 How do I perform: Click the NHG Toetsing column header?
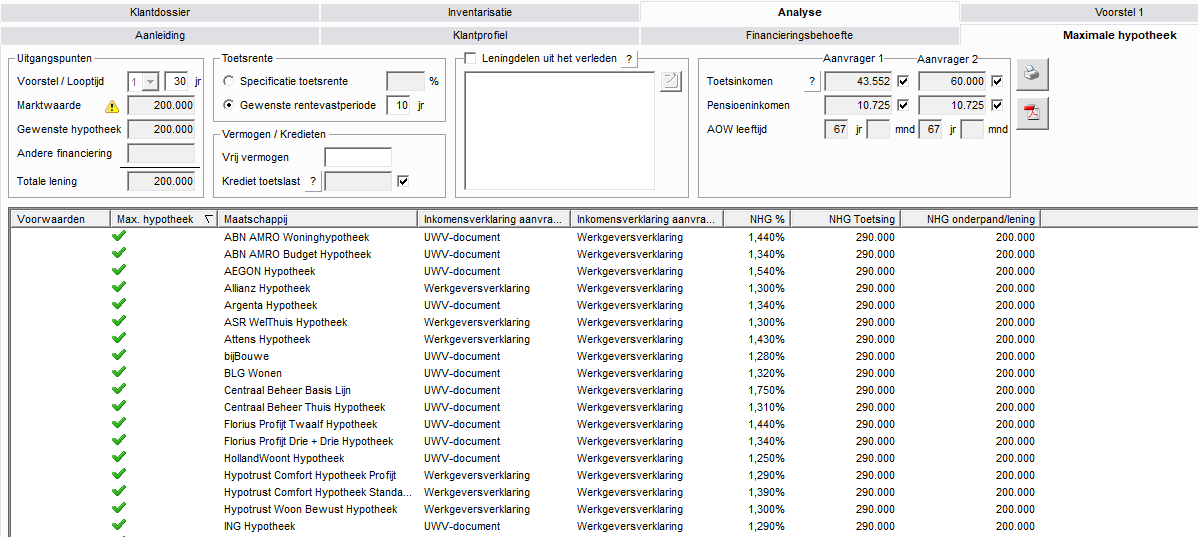click(846, 219)
